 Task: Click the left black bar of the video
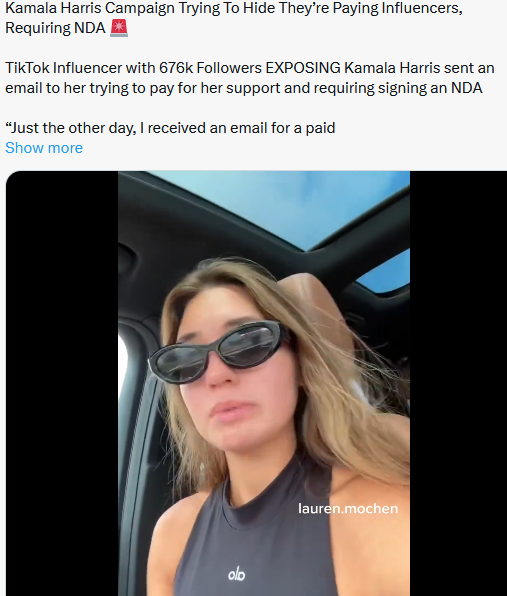click(x=62, y=383)
